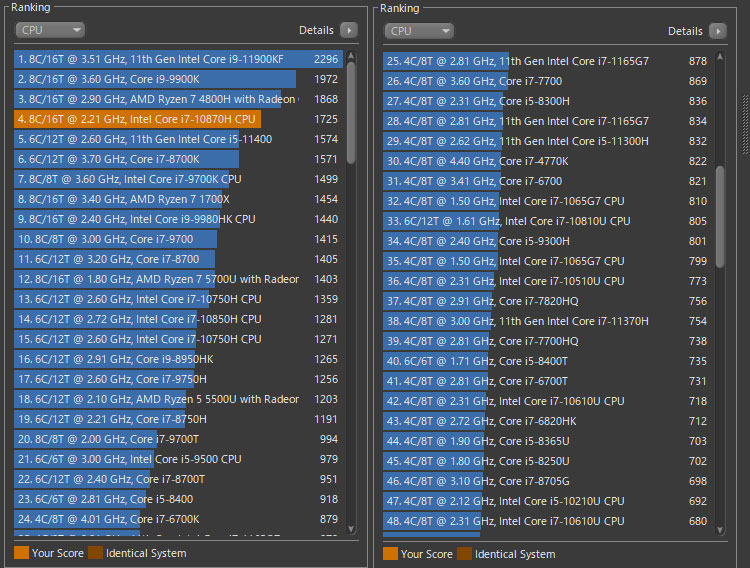Click the right ranking list scrollbar thumb
Screen dimensions: 750x568
point(720,216)
